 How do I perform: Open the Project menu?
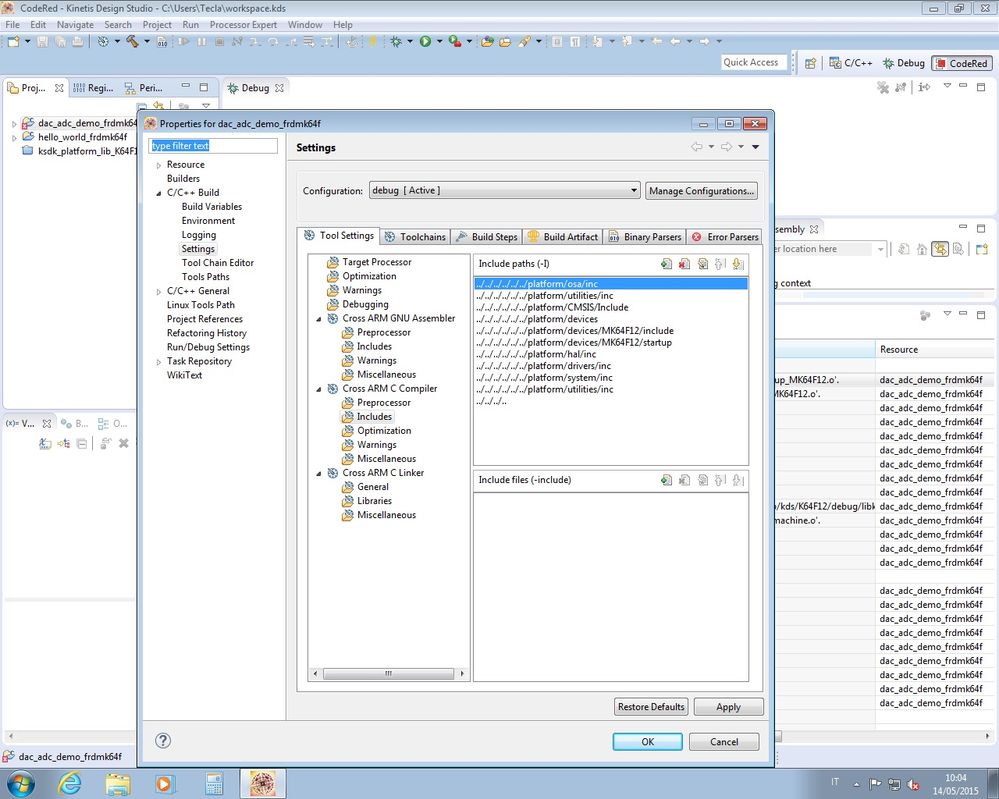[157, 25]
